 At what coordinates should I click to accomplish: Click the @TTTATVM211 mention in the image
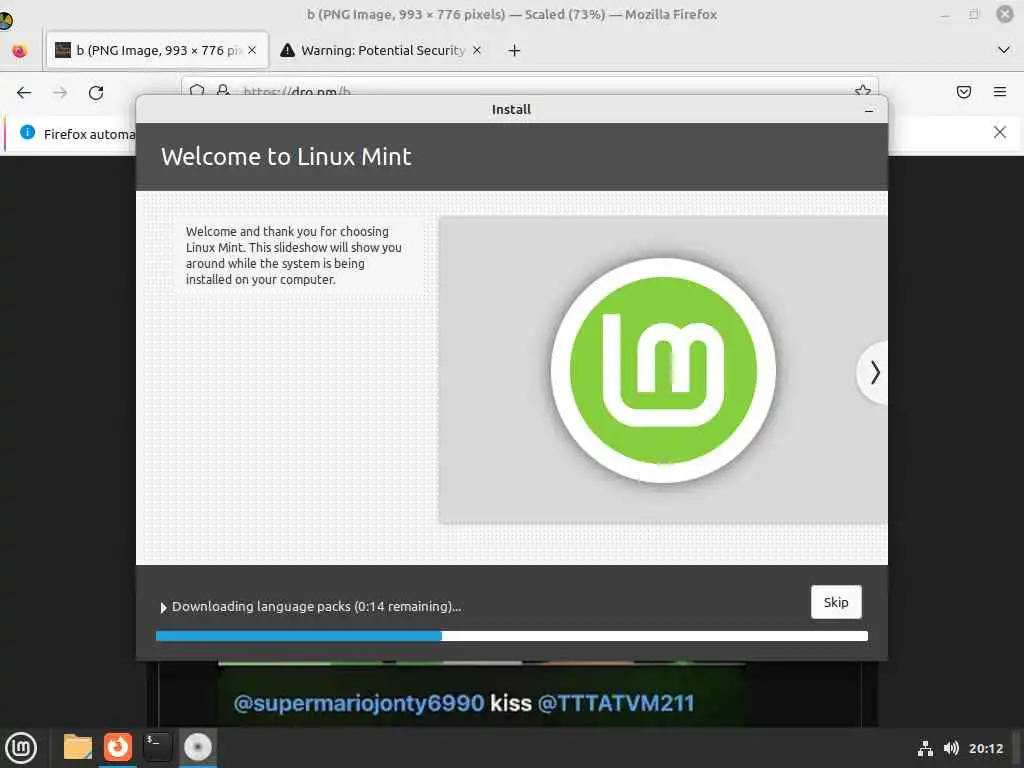616,703
